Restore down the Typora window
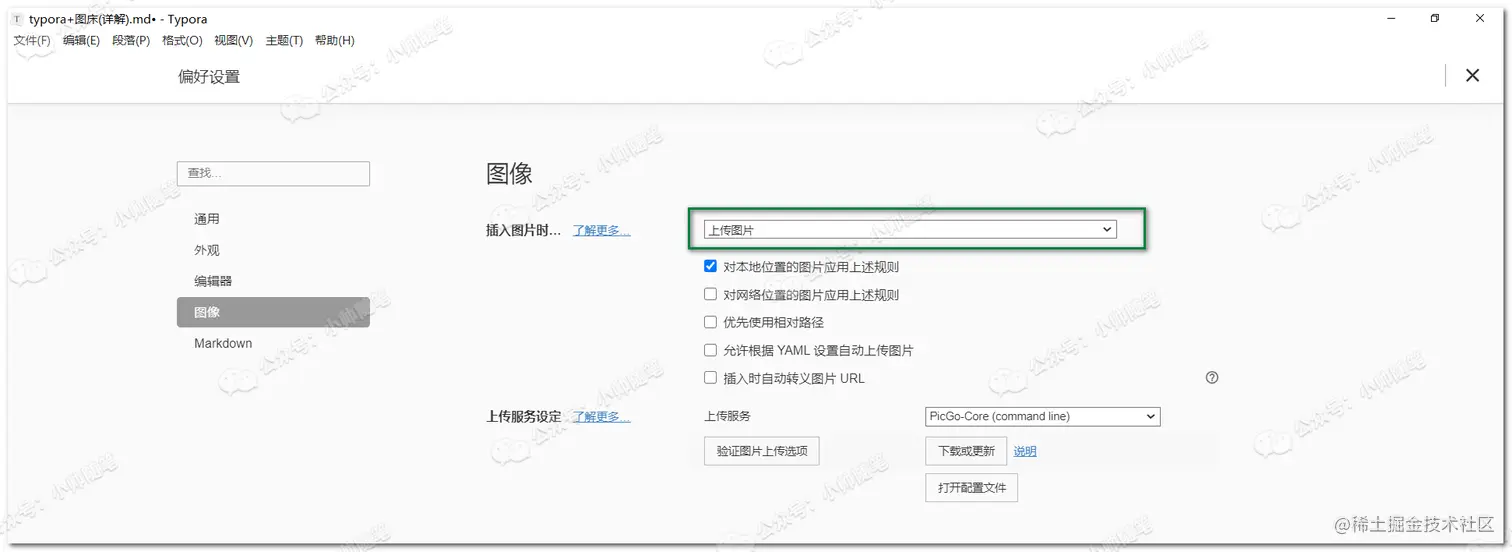1512x552 pixels. pos(1434,18)
